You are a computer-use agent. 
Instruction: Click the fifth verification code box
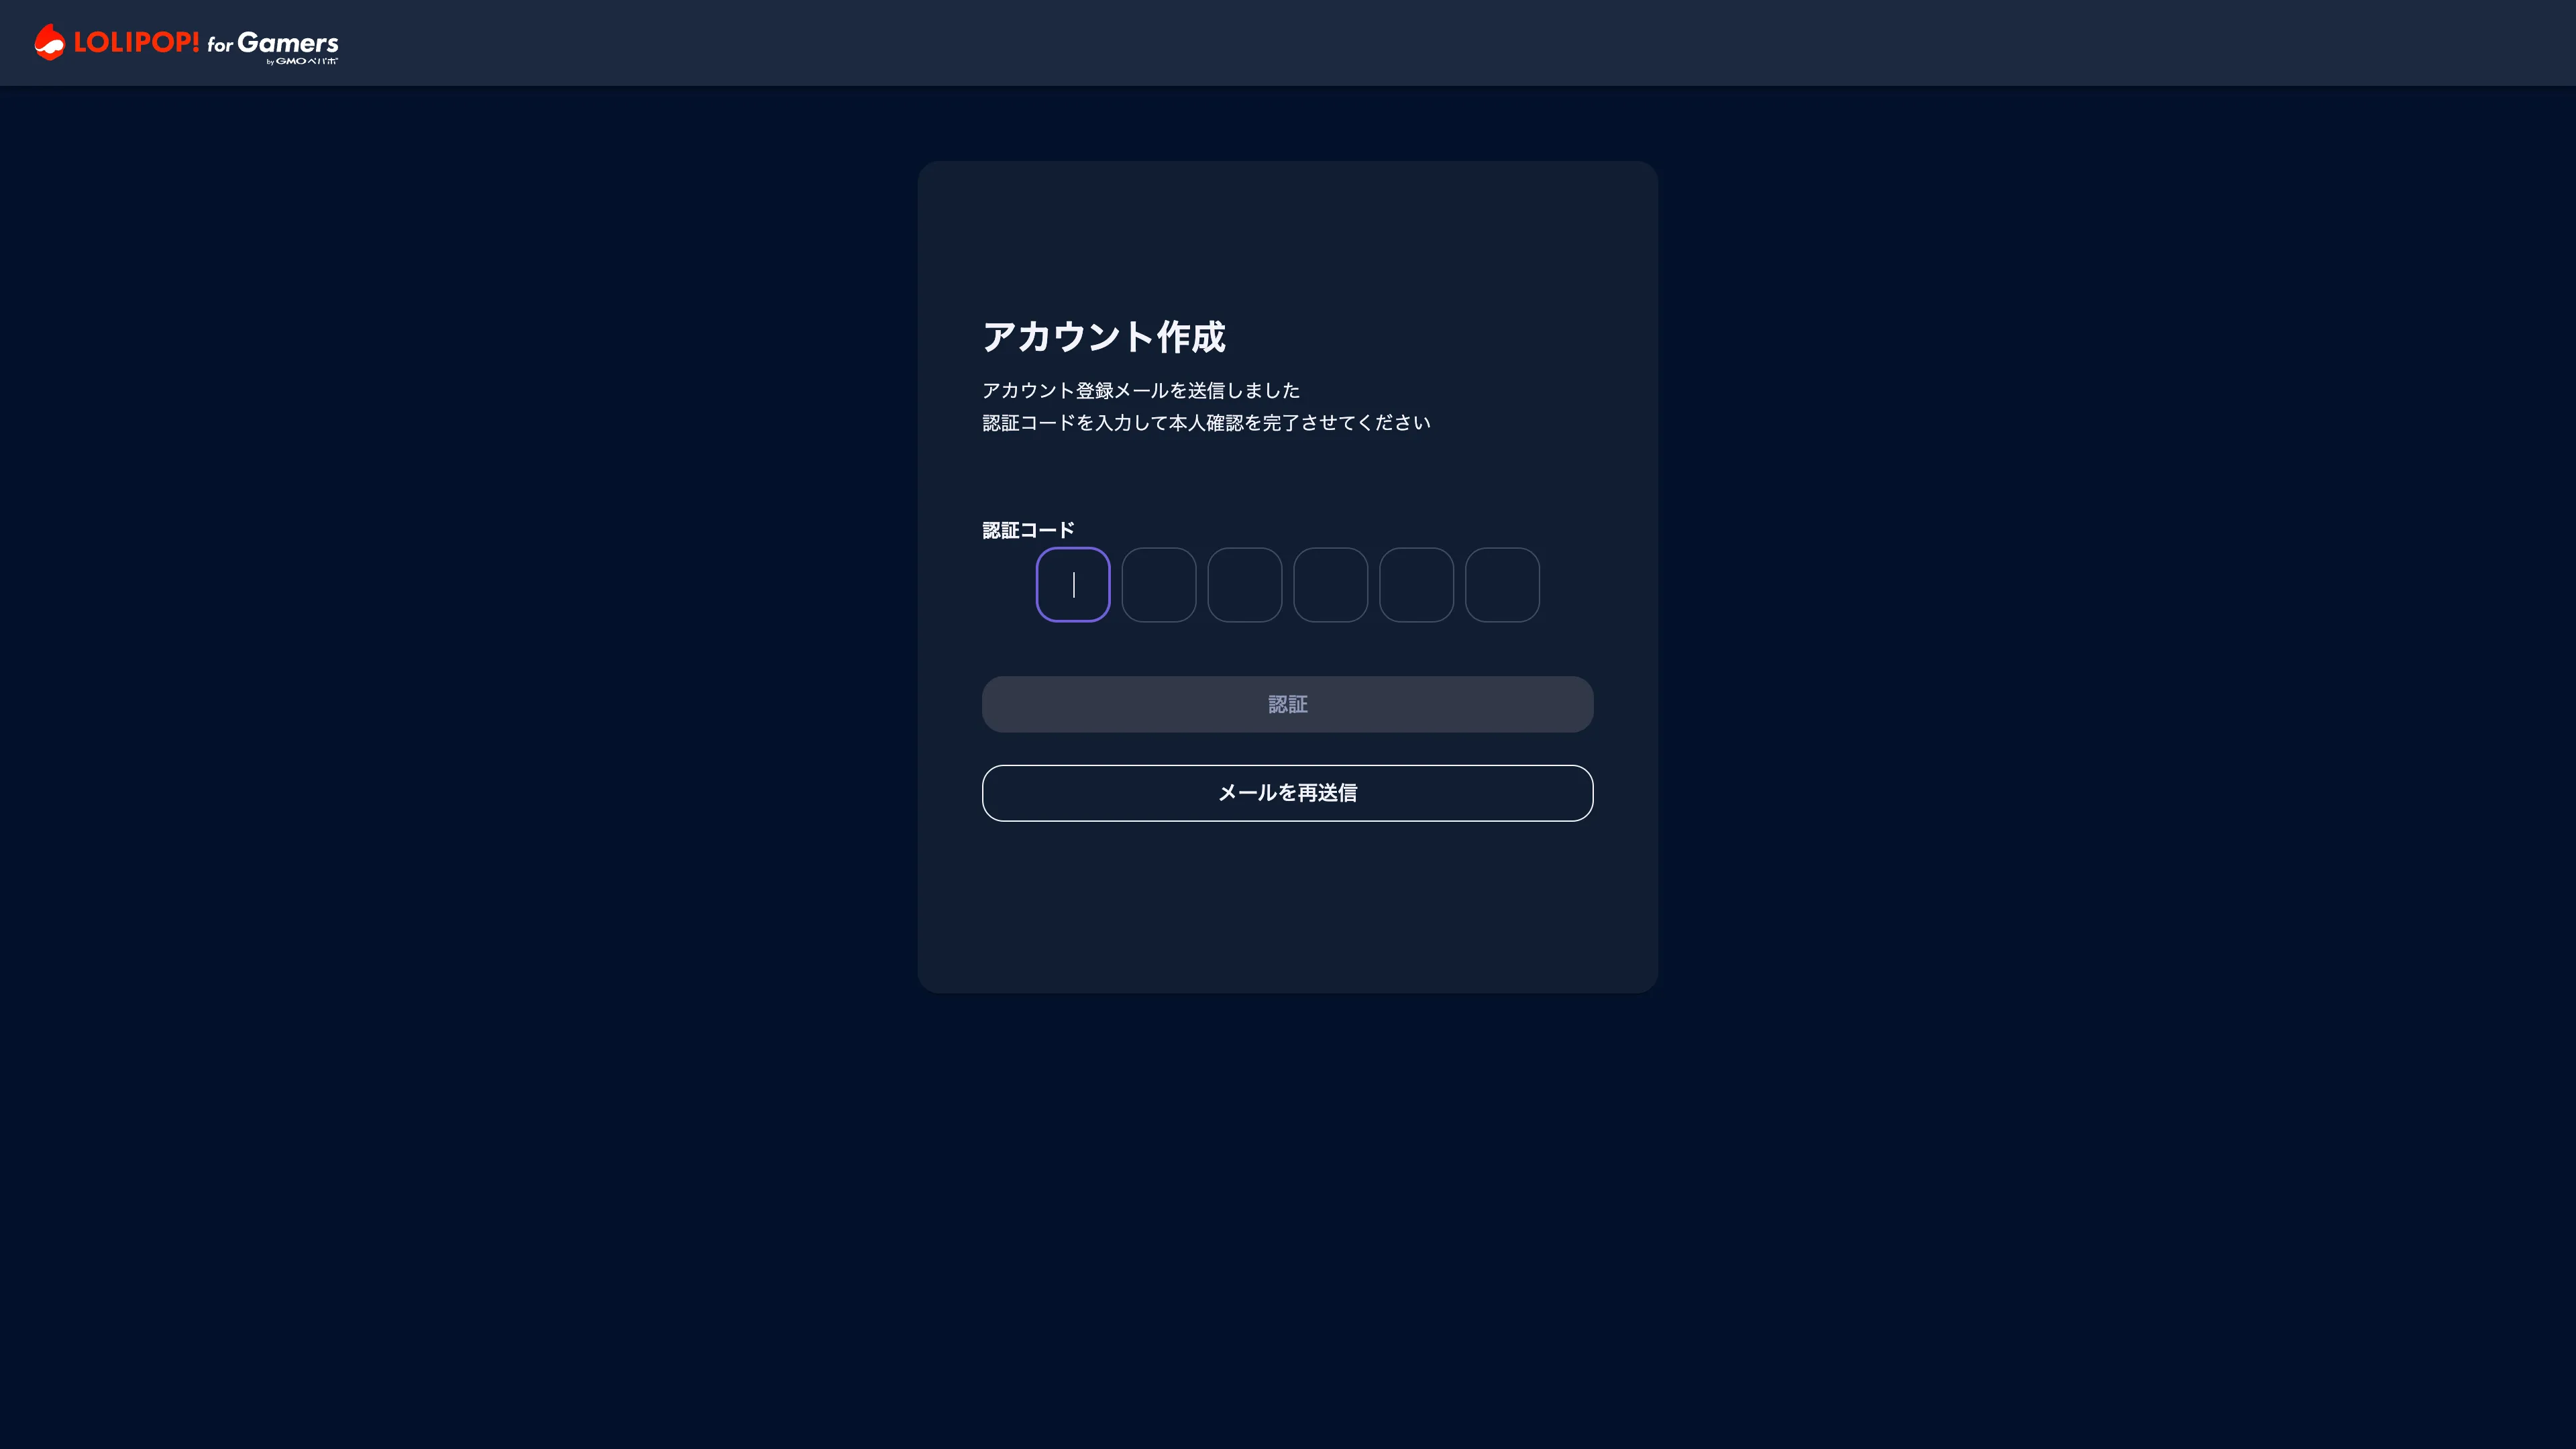point(1415,584)
